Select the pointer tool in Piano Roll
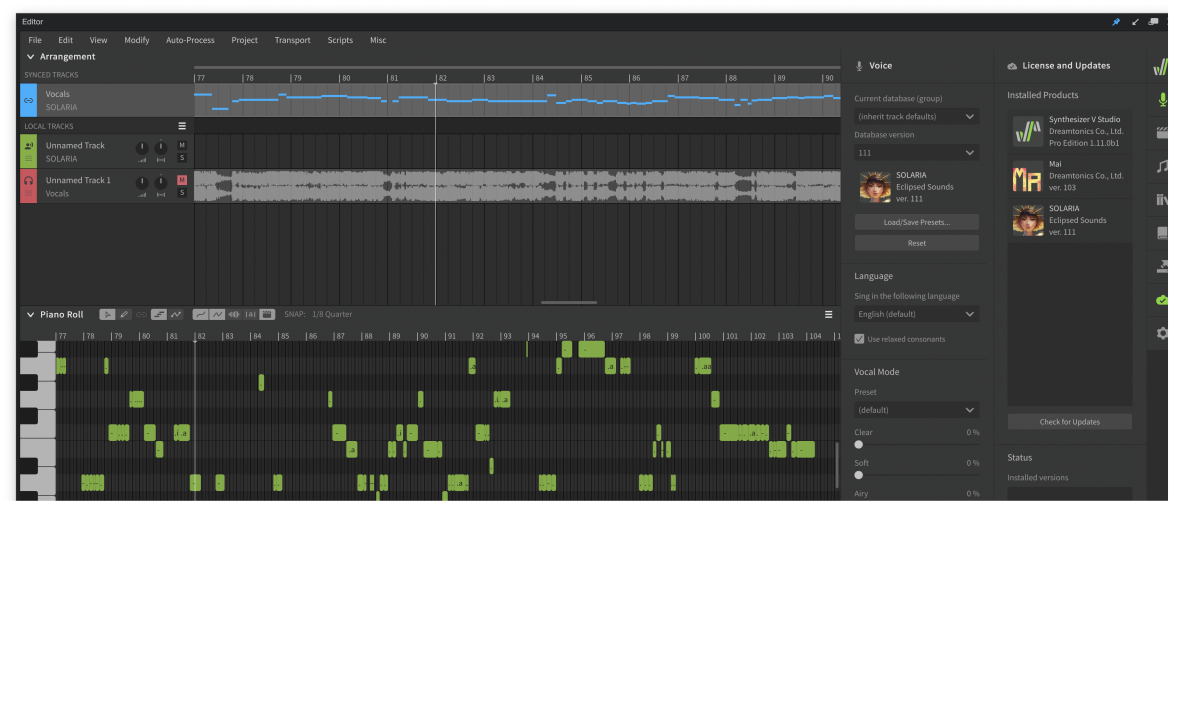1200x715 pixels. [x=108, y=314]
